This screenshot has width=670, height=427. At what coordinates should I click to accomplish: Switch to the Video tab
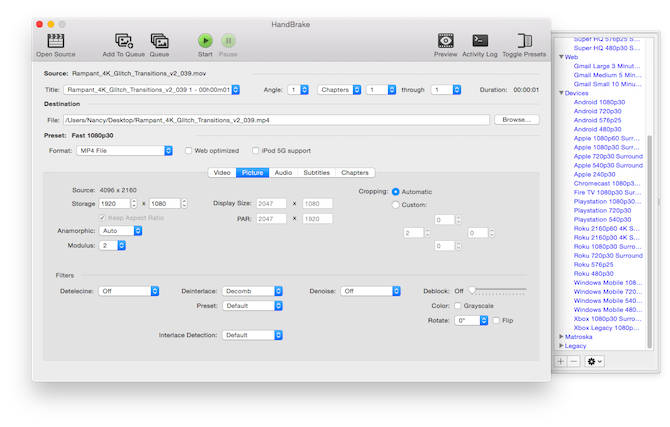tap(222, 173)
